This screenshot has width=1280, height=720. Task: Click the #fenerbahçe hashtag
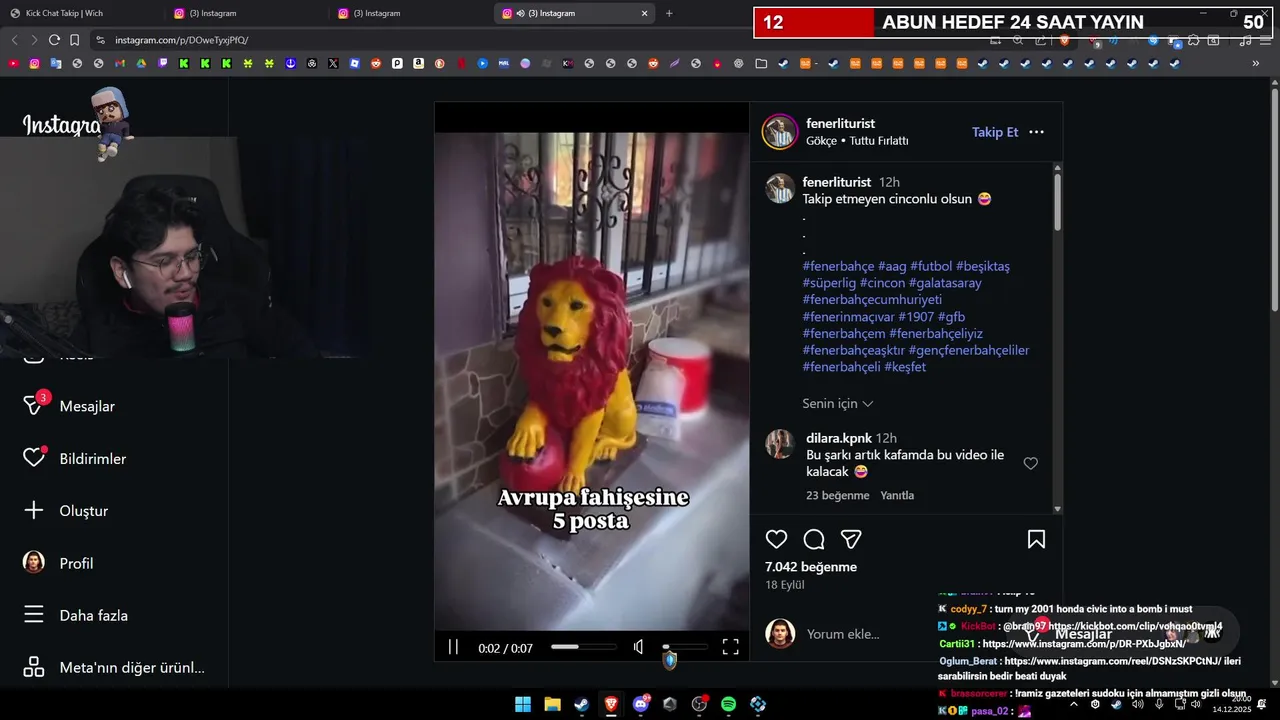coord(838,266)
